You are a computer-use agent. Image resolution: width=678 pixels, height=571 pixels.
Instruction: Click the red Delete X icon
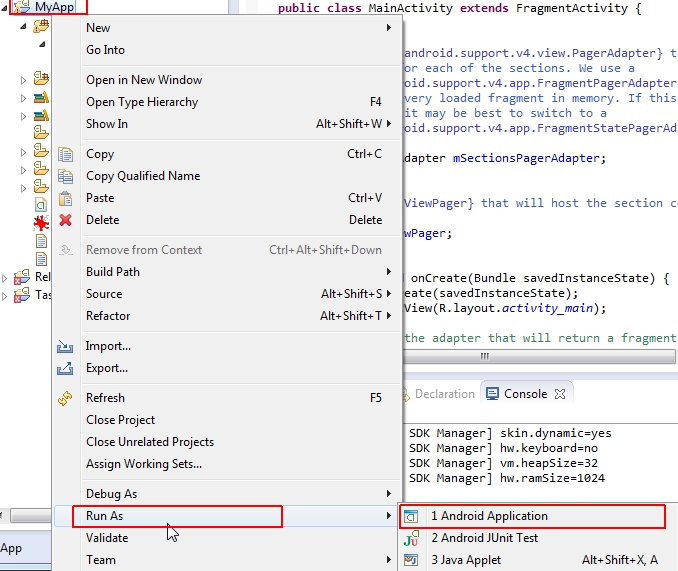(66, 220)
